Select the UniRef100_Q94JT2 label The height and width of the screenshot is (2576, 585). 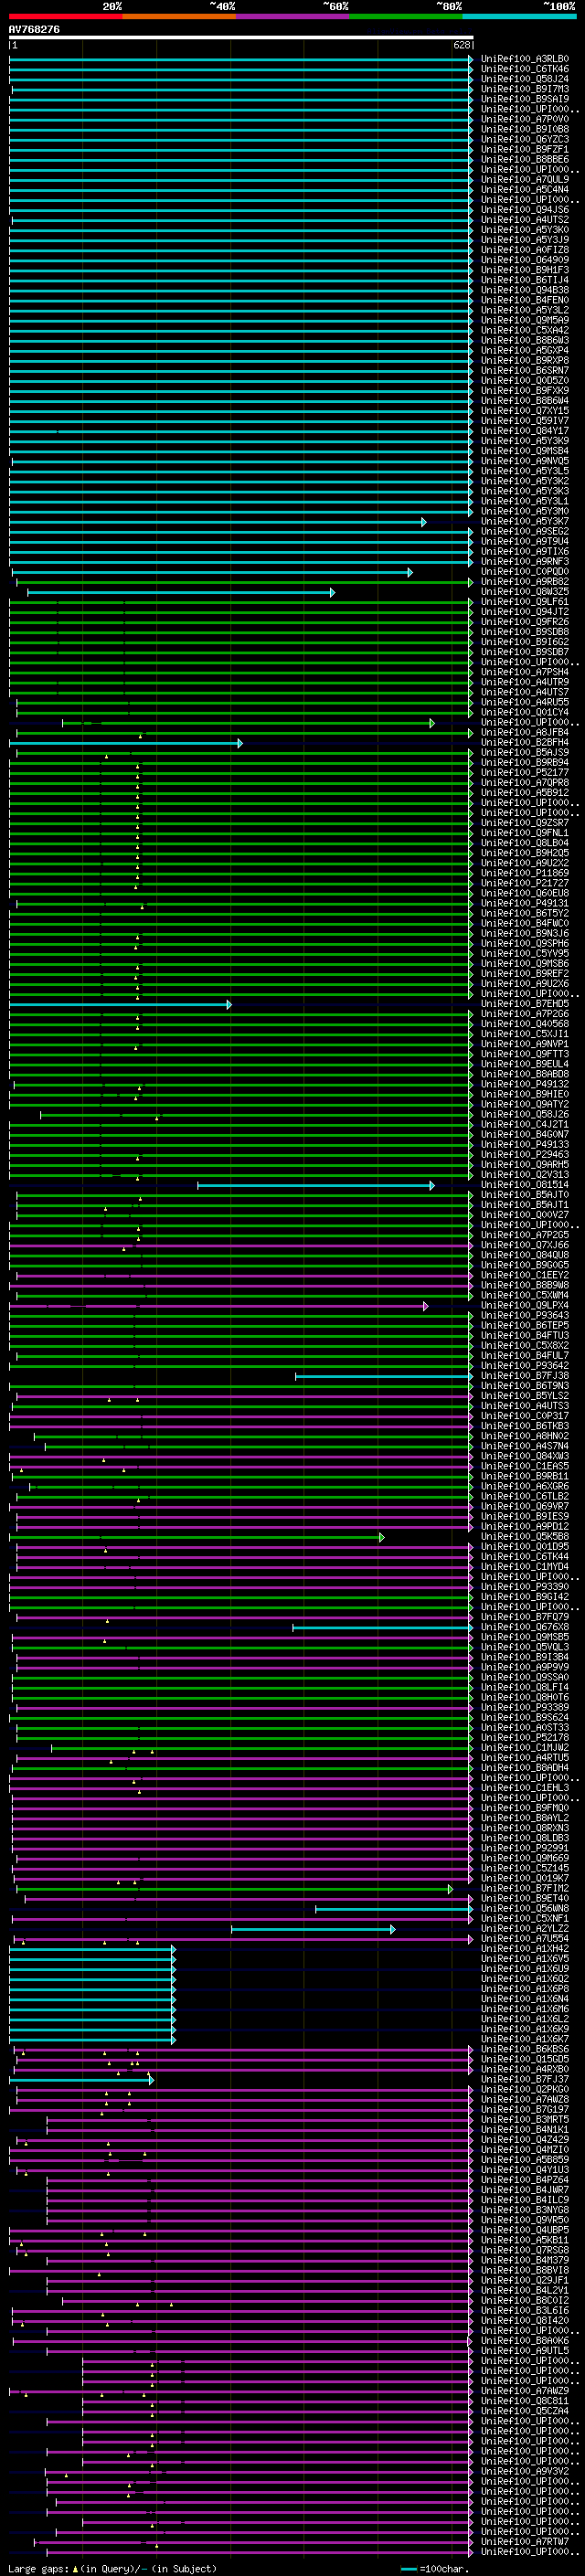(x=524, y=612)
